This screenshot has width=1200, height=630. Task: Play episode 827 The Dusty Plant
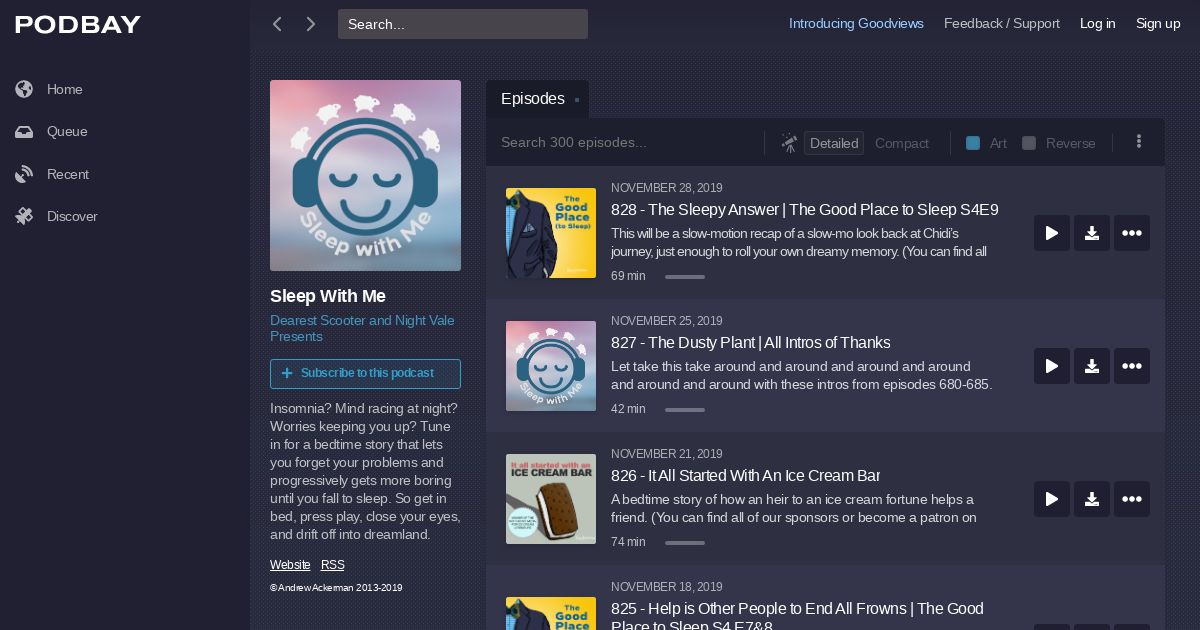tap(1052, 366)
